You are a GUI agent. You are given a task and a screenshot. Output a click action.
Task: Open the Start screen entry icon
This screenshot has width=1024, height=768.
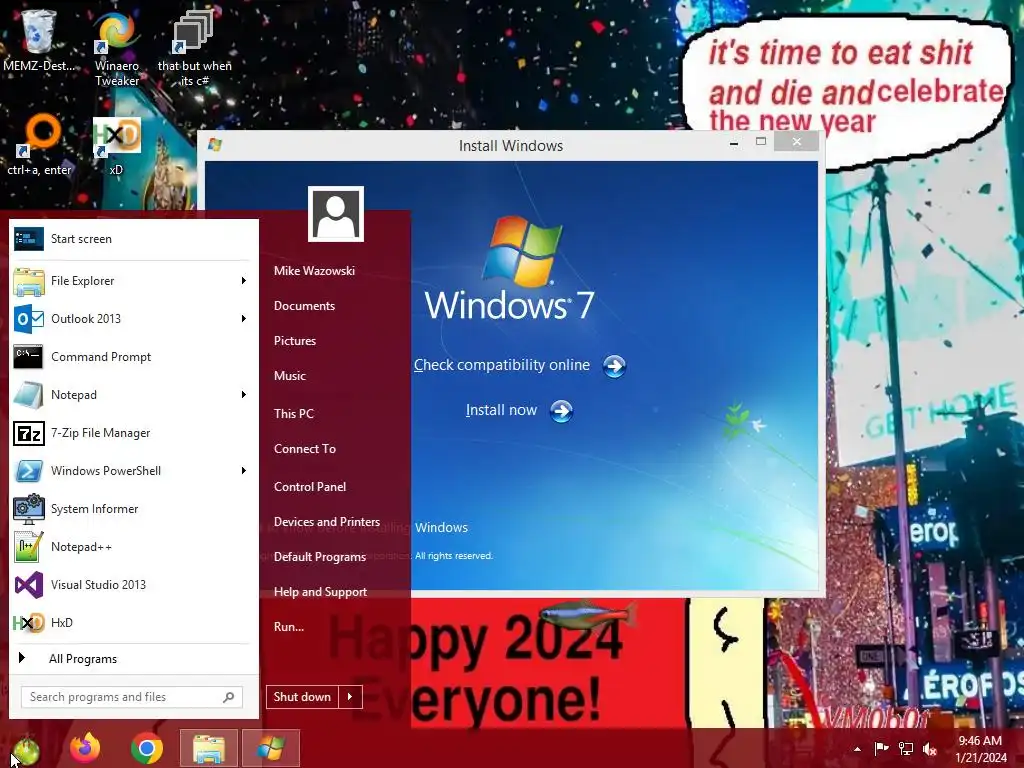pyautogui.click(x=29, y=239)
